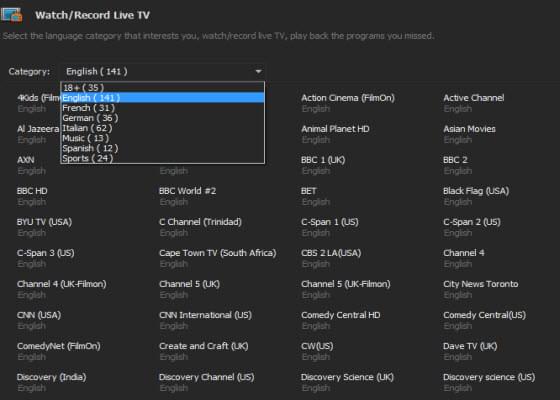Open the BBC HD channel

point(32,191)
